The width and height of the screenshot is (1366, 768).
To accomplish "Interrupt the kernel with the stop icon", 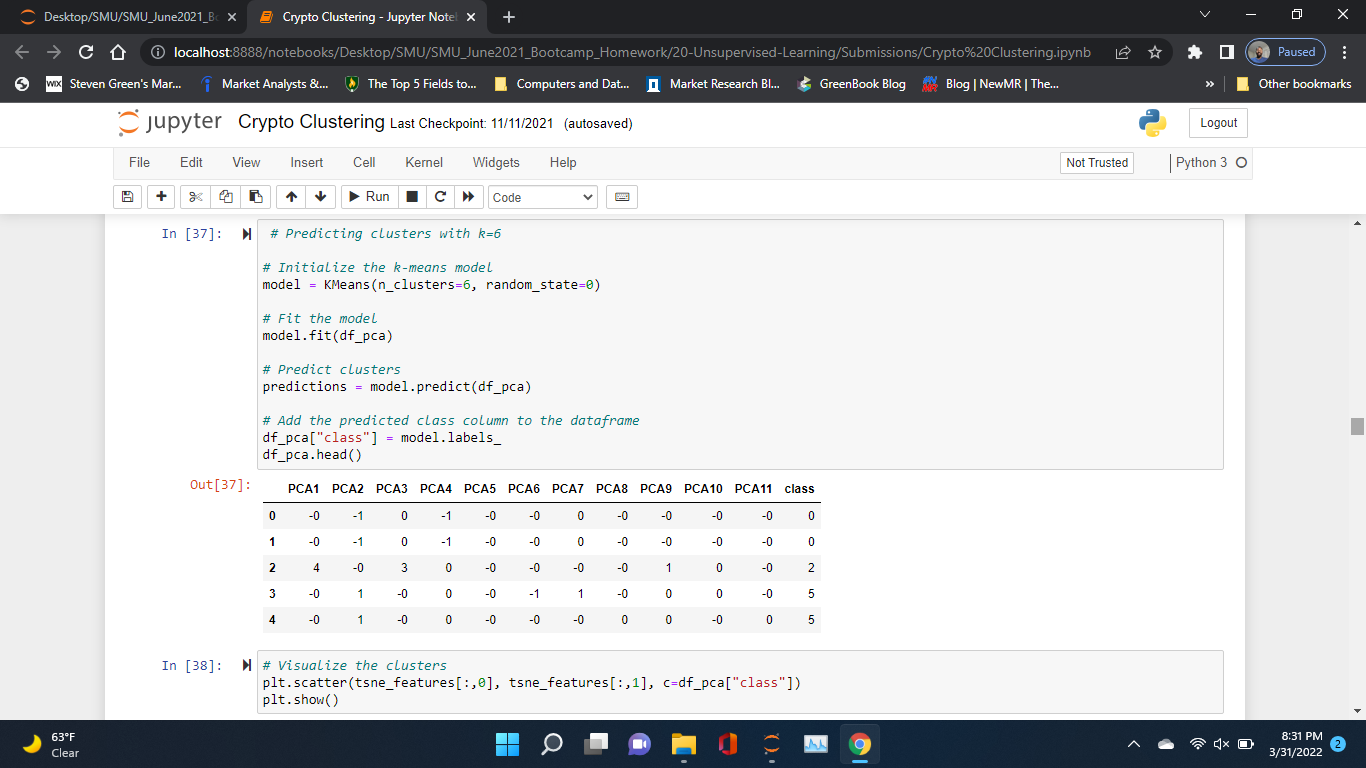I will pos(411,197).
